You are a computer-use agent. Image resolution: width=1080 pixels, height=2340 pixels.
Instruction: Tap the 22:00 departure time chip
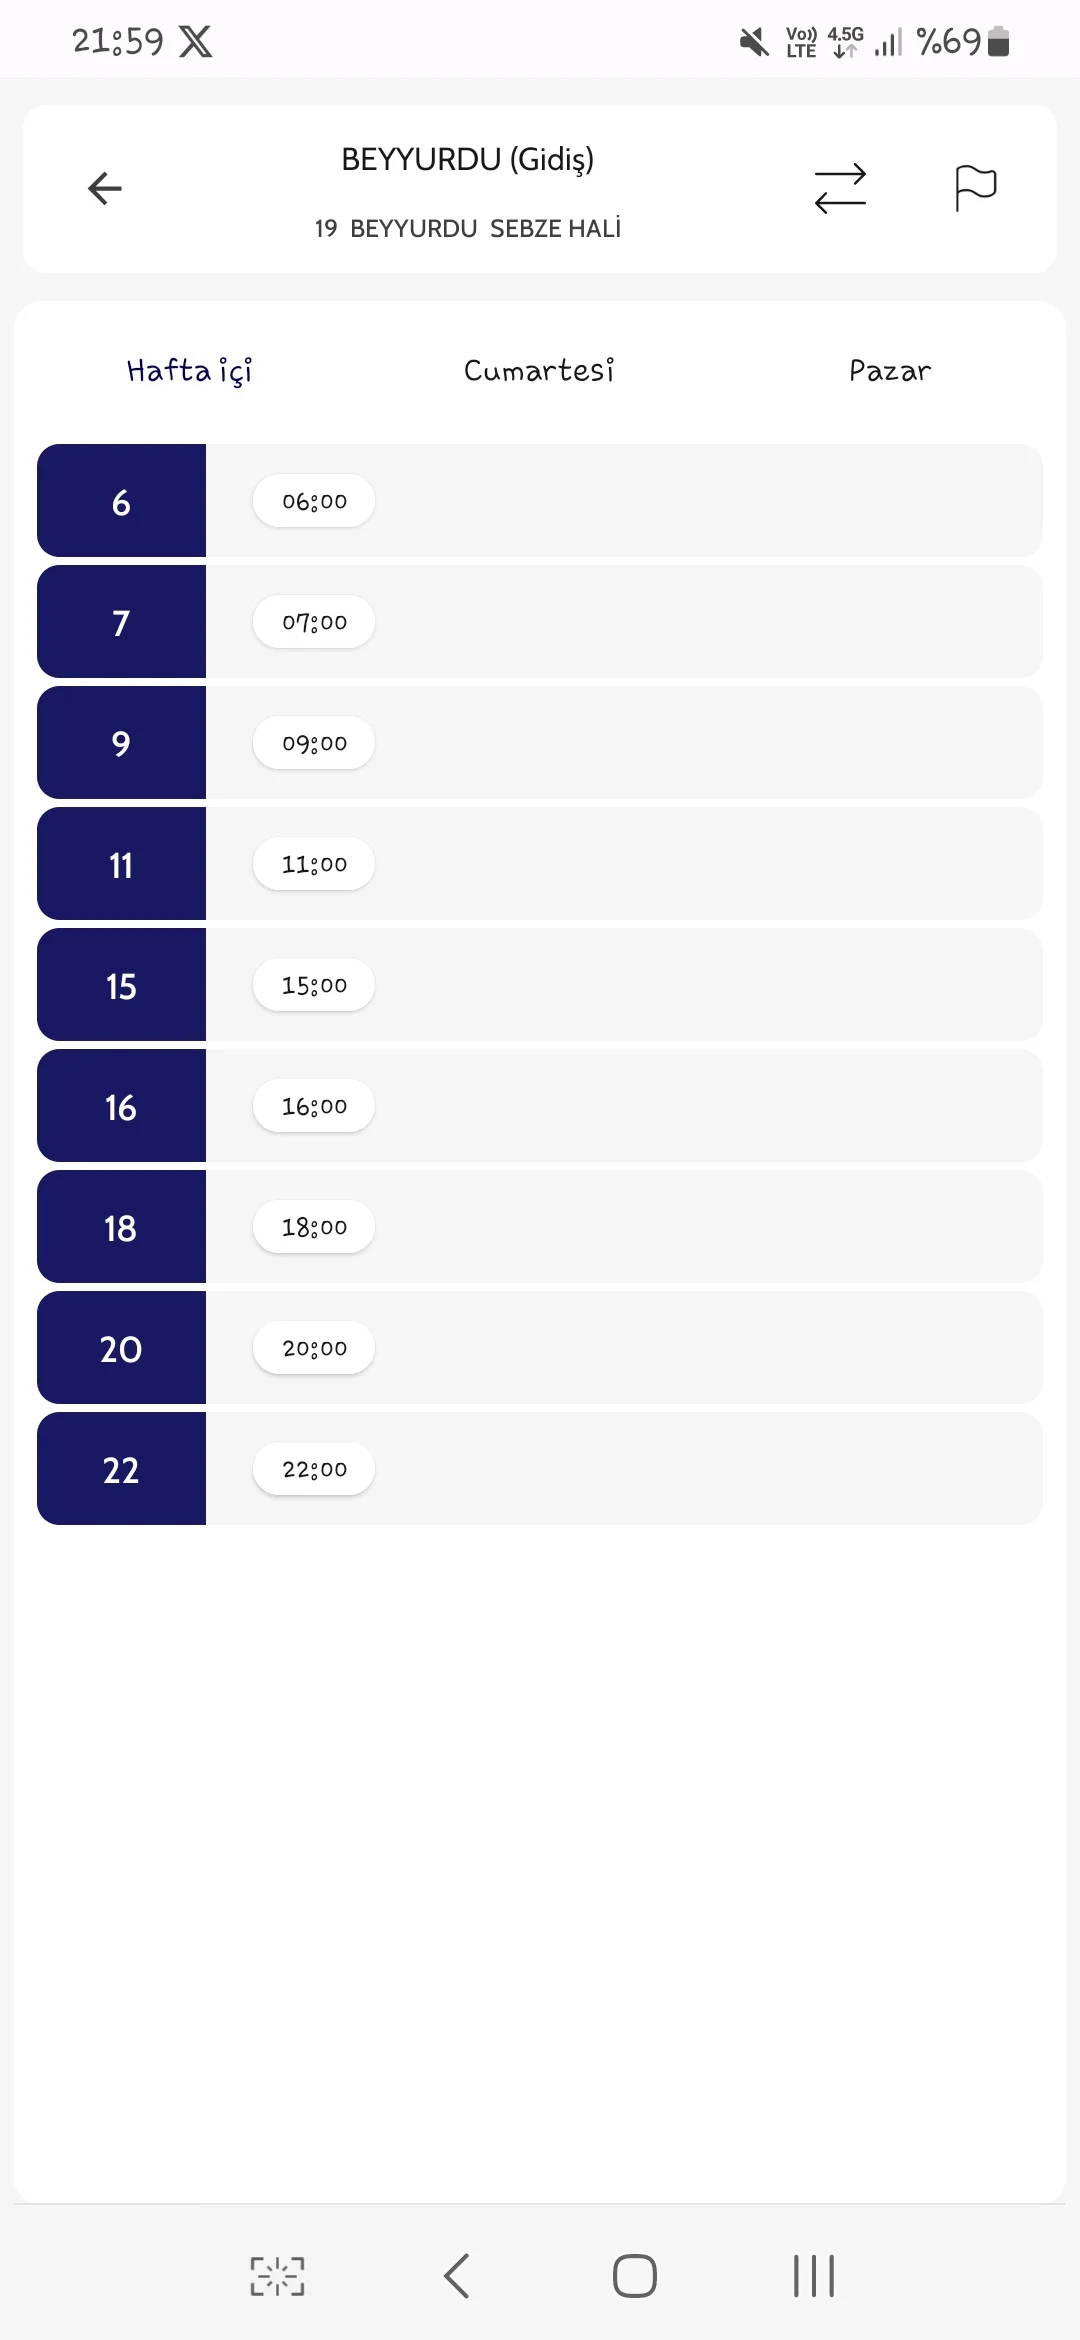pos(314,1469)
